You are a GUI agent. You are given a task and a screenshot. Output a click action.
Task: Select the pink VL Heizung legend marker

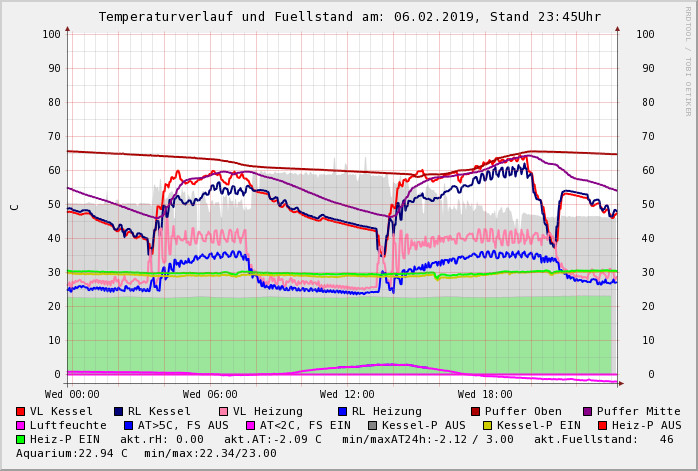pyautogui.click(x=224, y=411)
